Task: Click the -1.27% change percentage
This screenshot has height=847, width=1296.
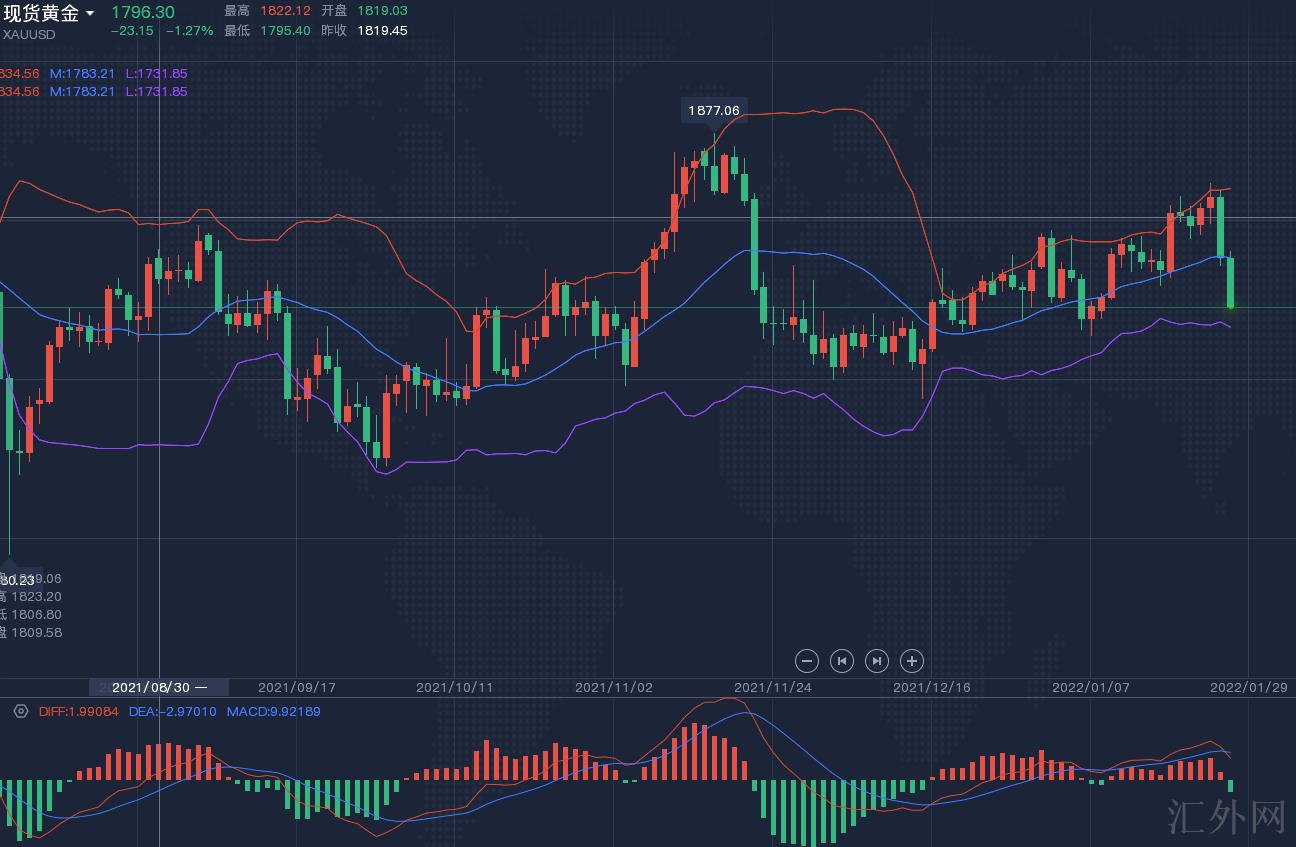Action: [x=189, y=30]
